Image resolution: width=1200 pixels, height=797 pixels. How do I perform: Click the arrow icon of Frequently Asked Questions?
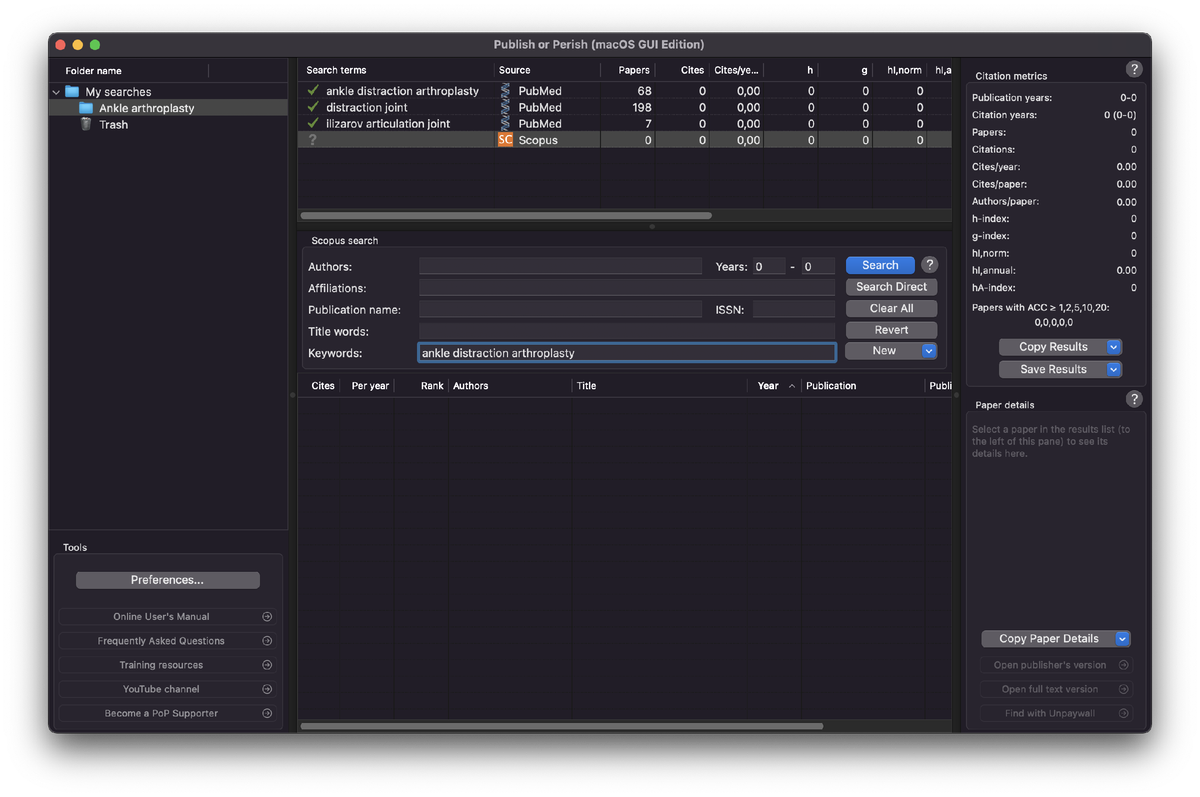pyautogui.click(x=267, y=641)
